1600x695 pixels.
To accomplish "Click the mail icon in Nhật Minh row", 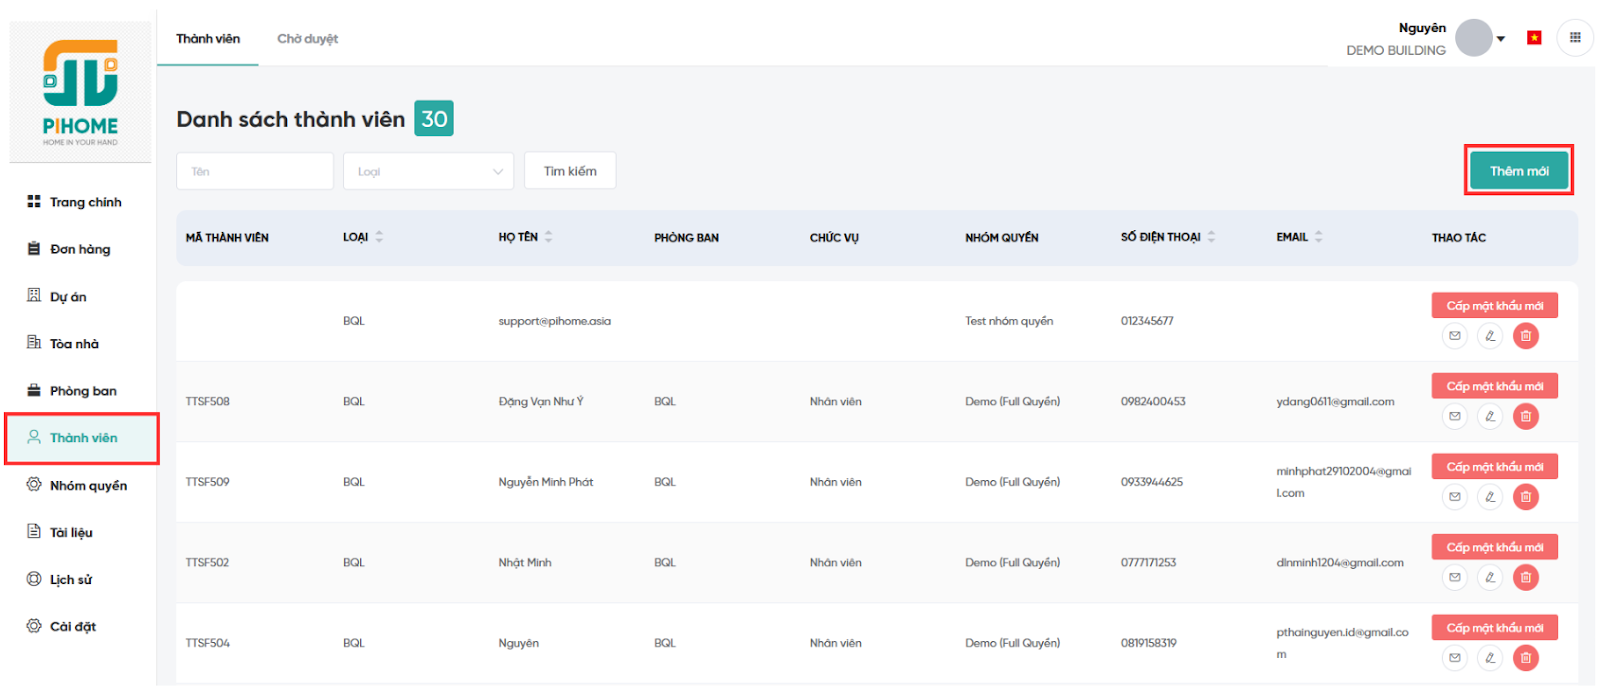I will (x=1455, y=577).
